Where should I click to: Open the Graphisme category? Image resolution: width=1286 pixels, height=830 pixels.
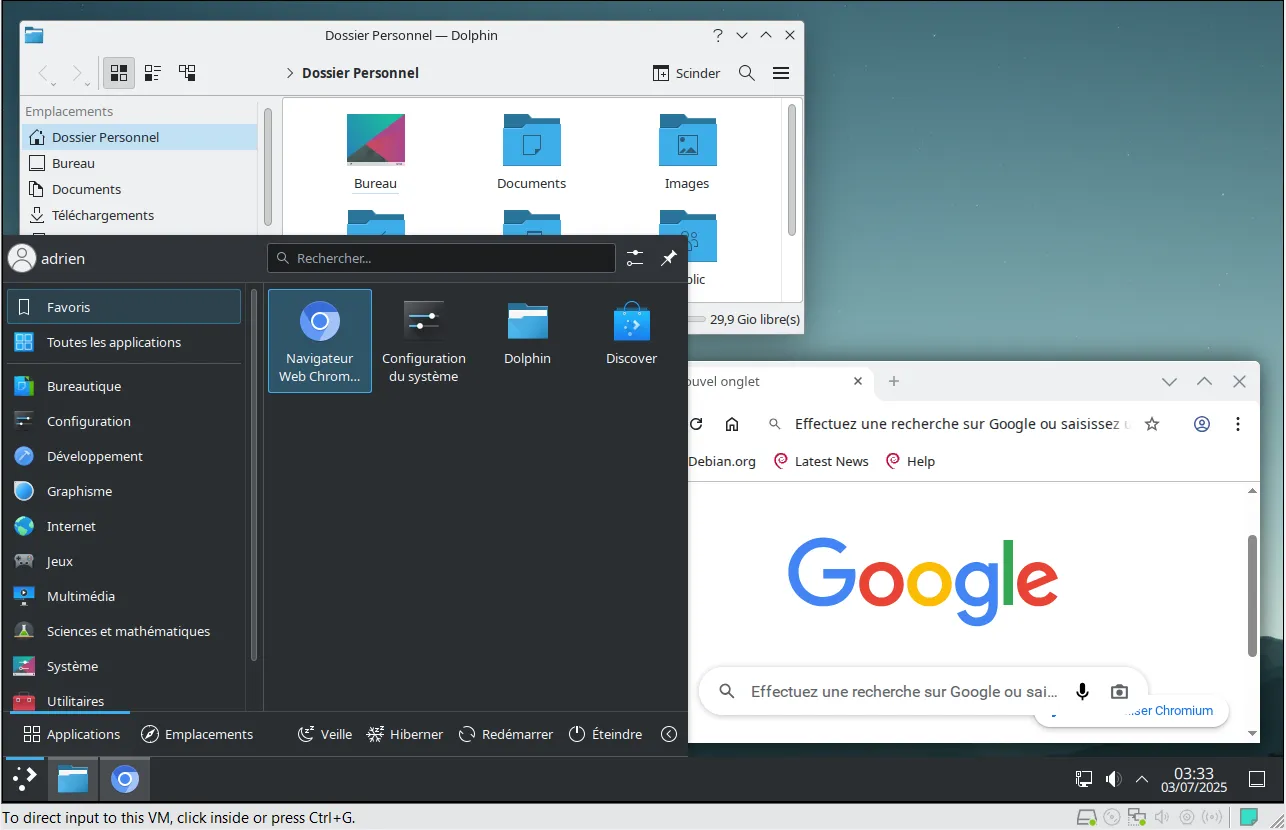(x=124, y=491)
